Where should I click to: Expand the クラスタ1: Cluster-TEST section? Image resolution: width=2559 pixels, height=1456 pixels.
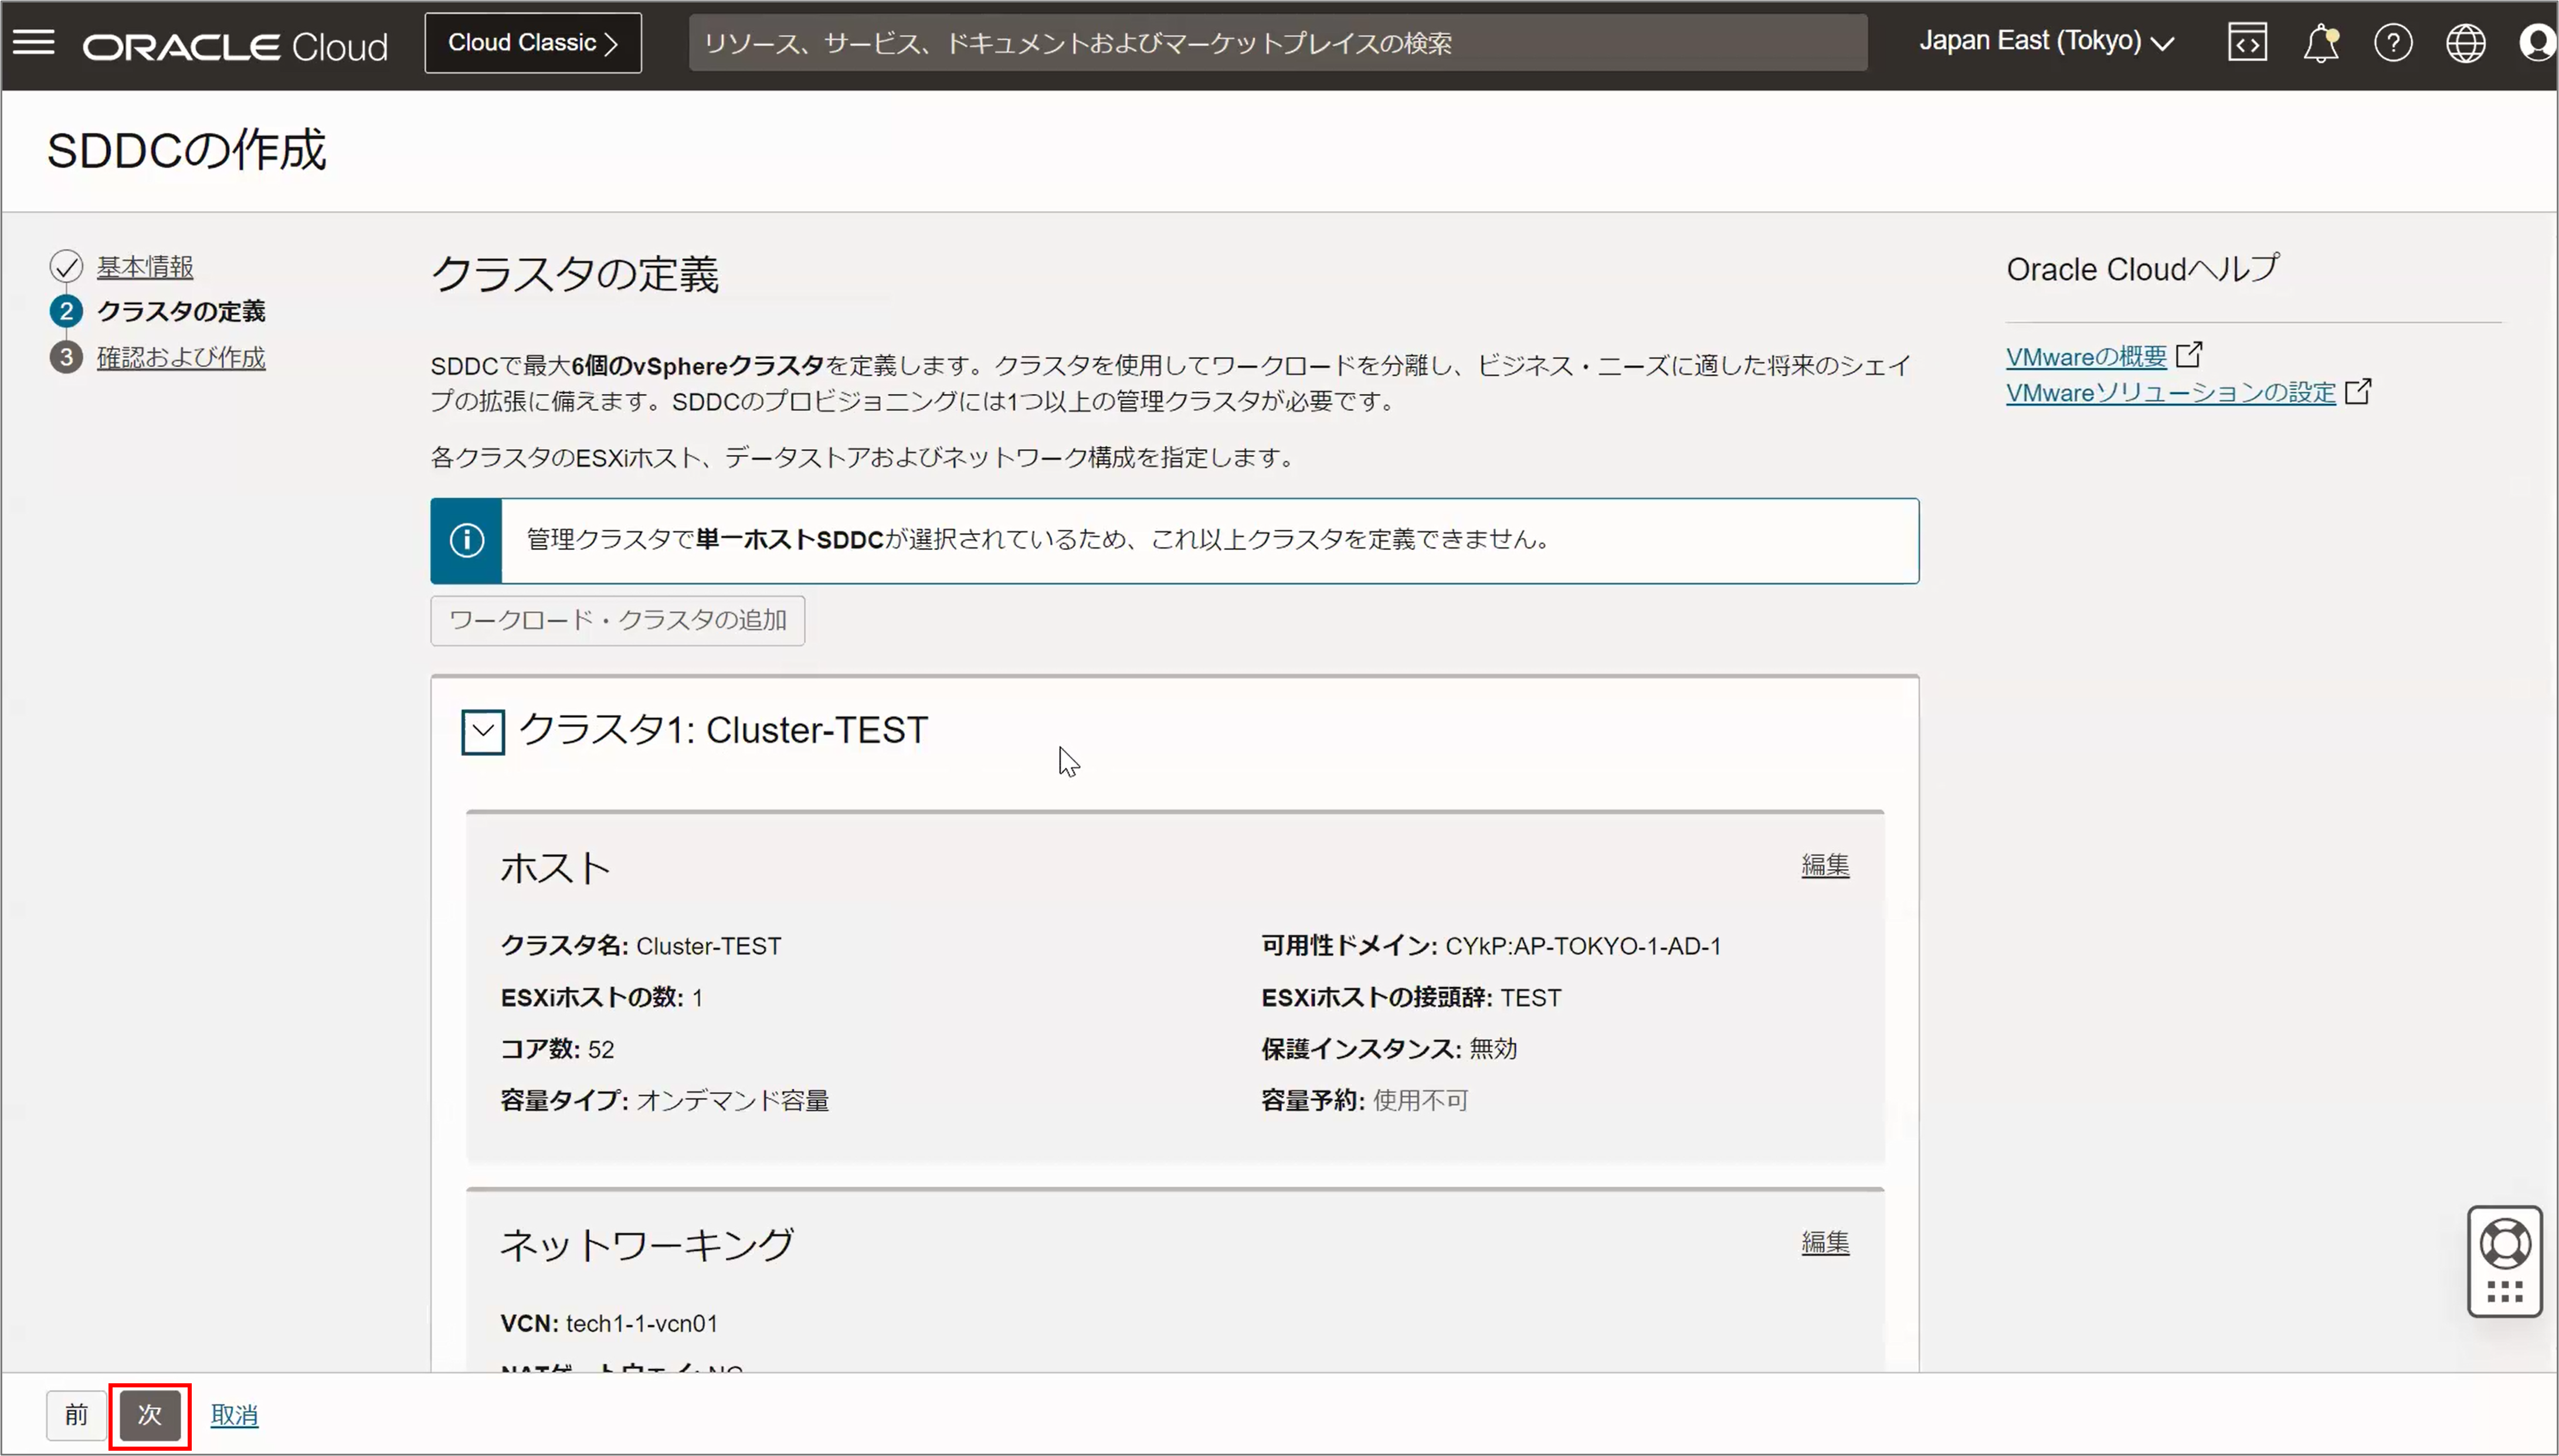tap(483, 728)
